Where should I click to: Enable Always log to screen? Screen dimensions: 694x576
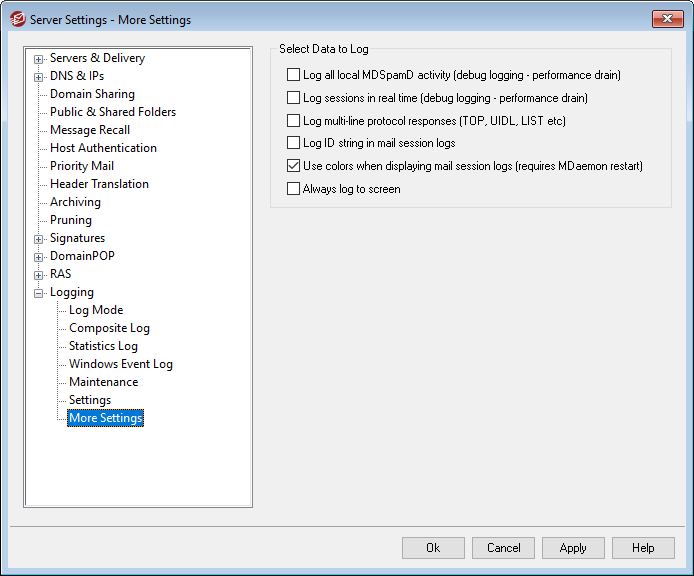pyautogui.click(x=293, y=189)
